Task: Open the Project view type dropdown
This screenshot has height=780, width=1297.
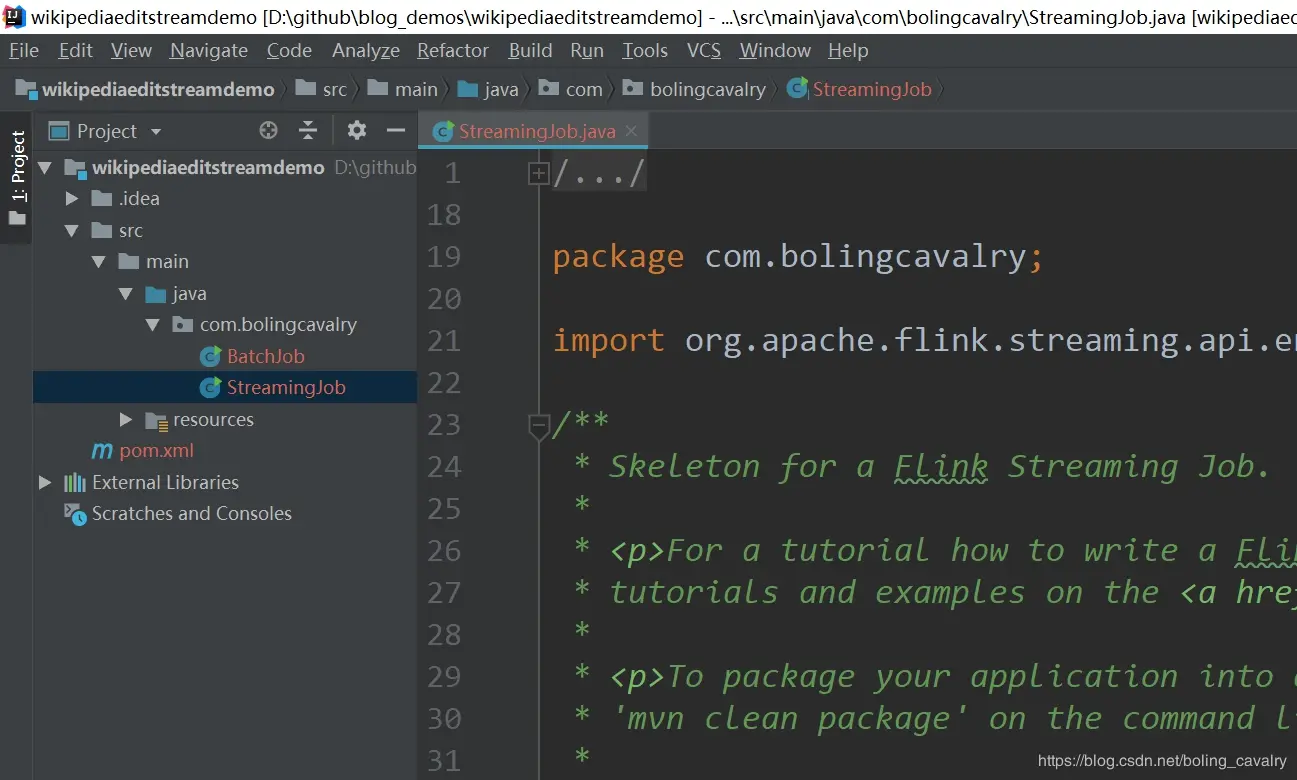Action: tap(155, 132)
